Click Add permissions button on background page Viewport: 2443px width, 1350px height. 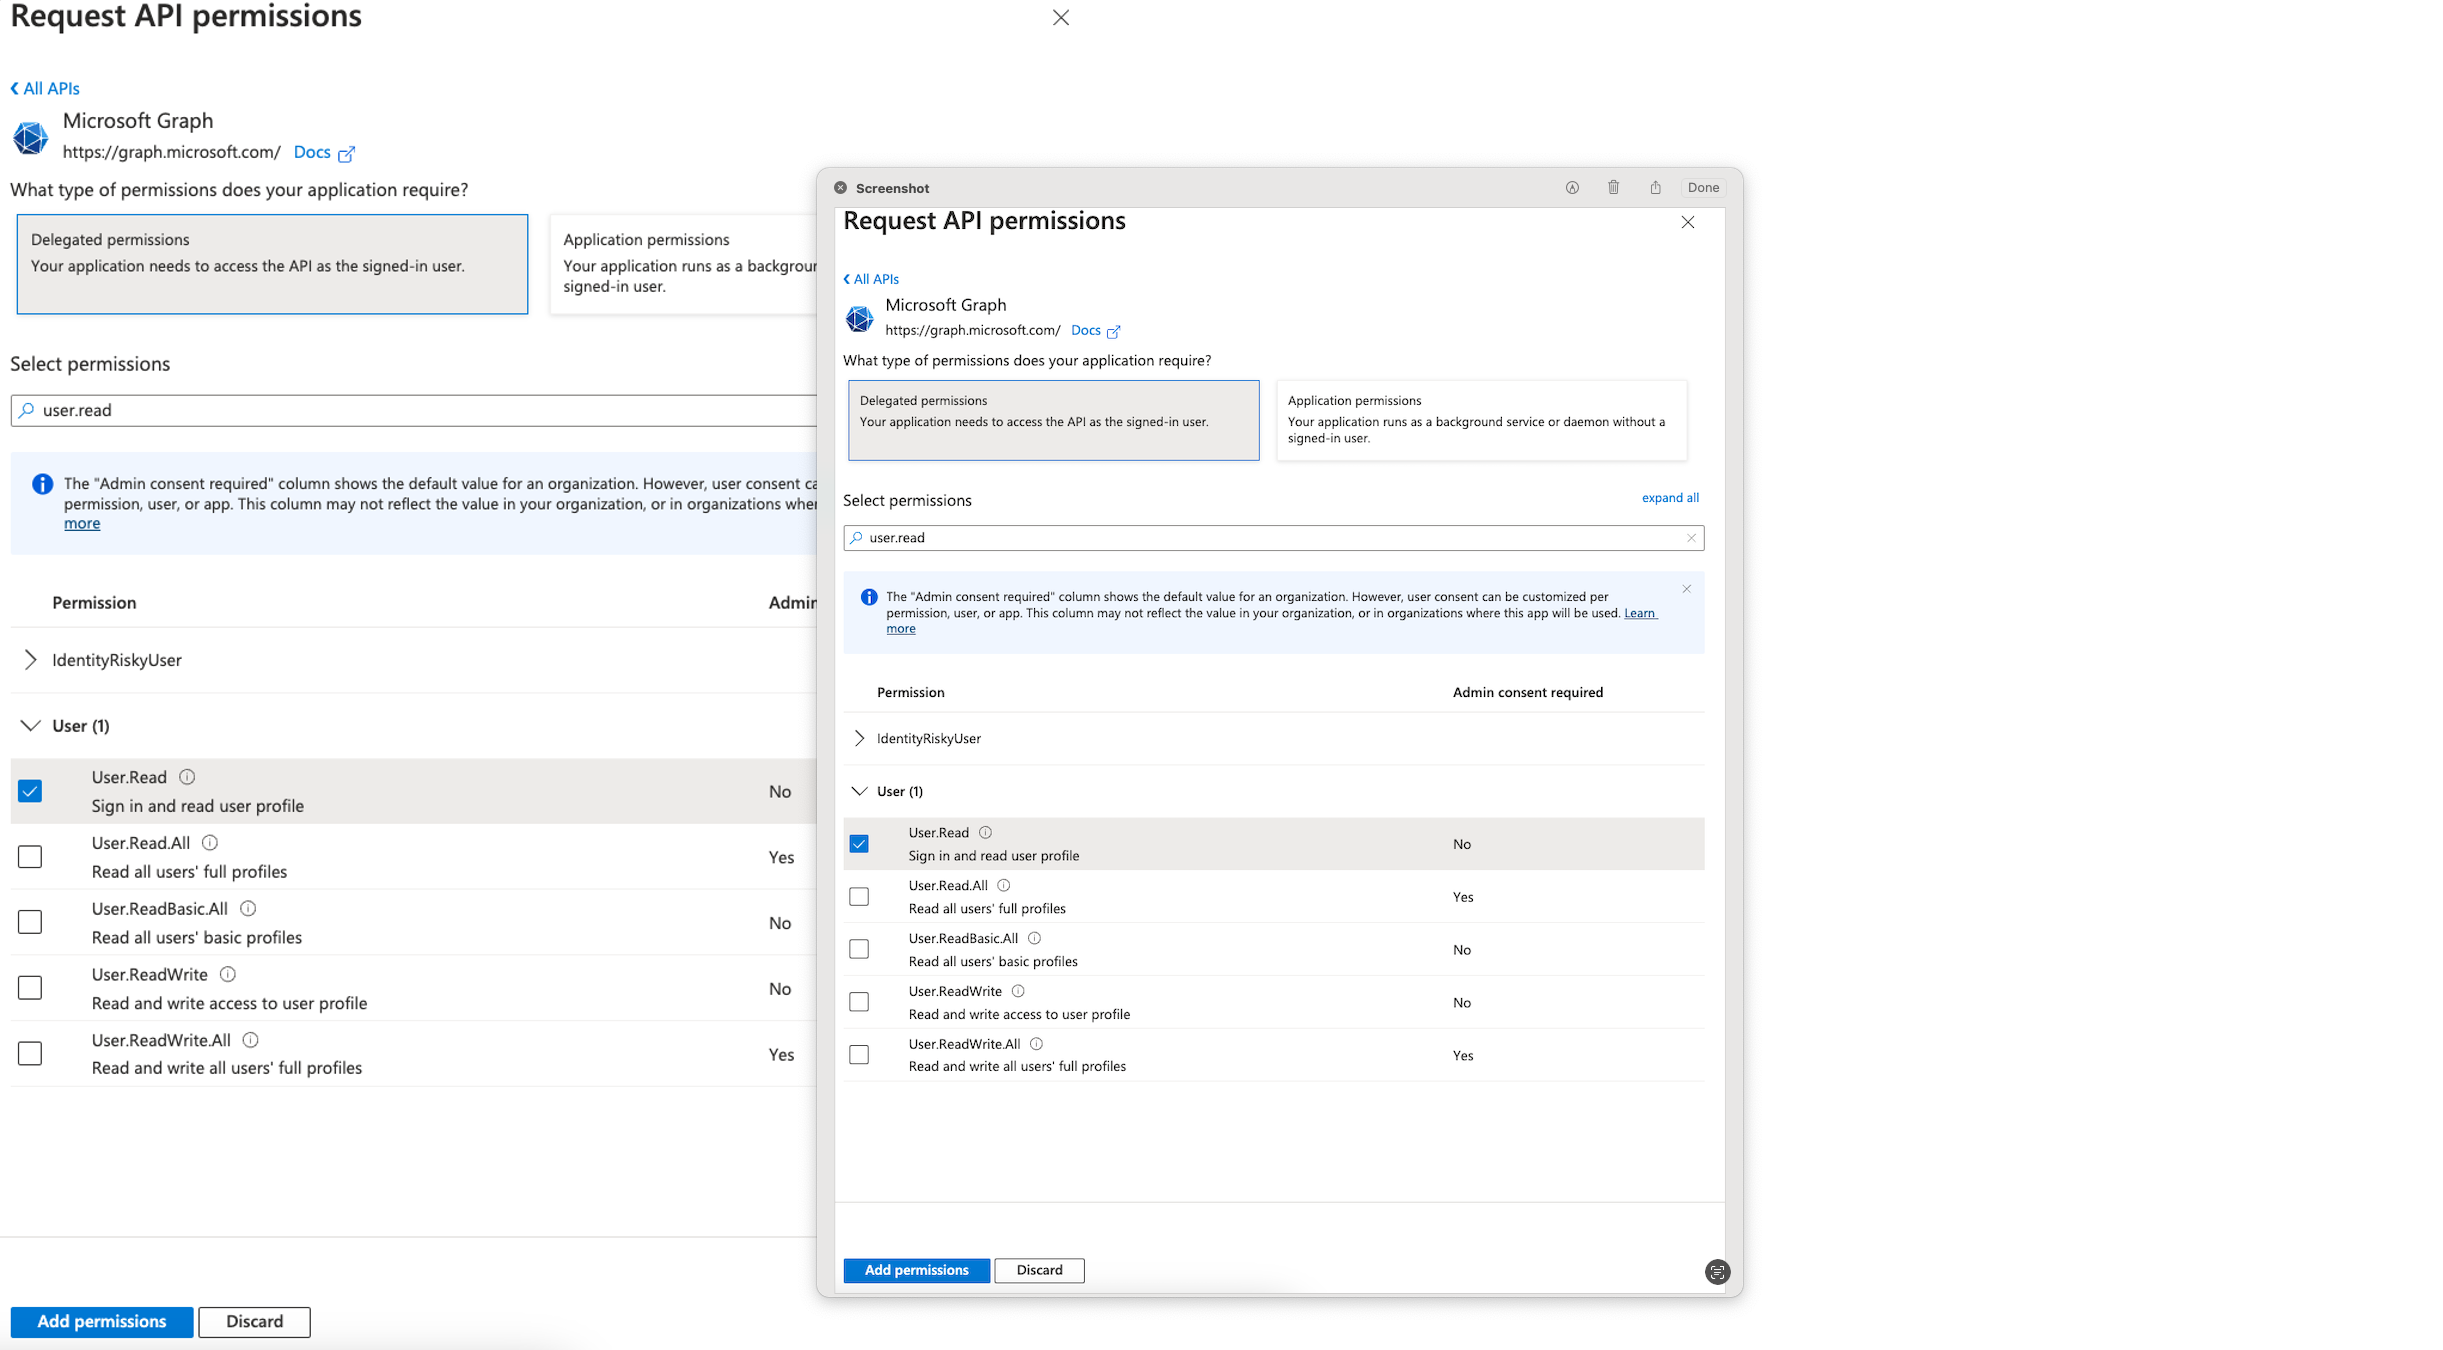[102, 1322]
